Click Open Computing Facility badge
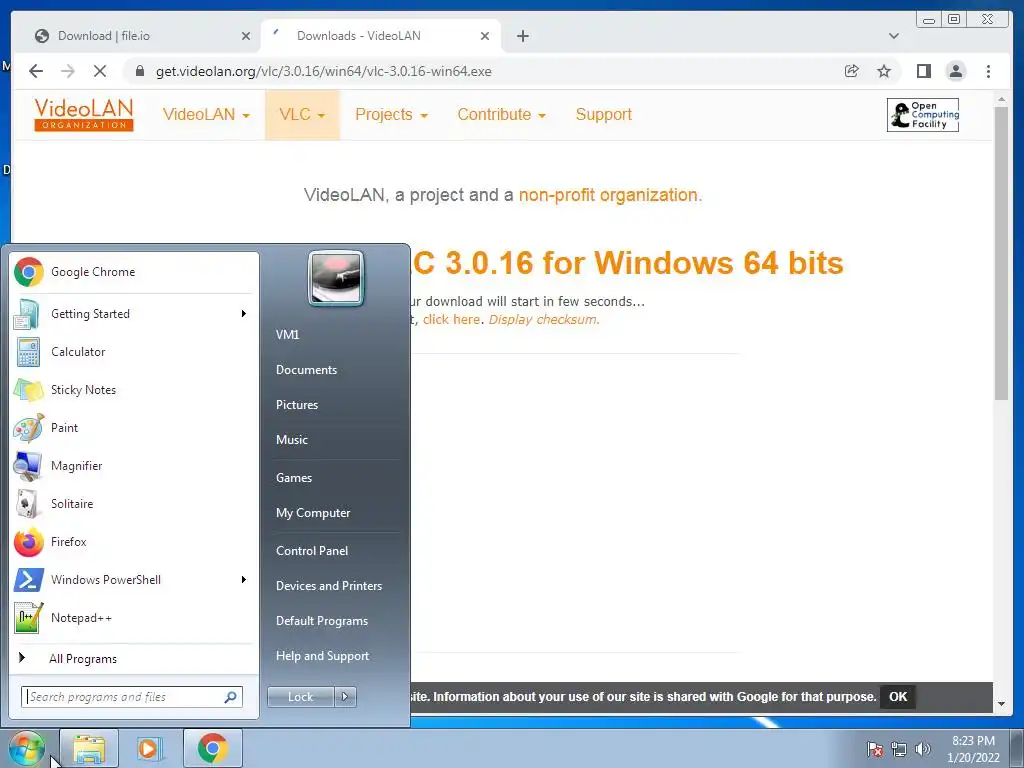1024x768 pixels. [923, 115]
